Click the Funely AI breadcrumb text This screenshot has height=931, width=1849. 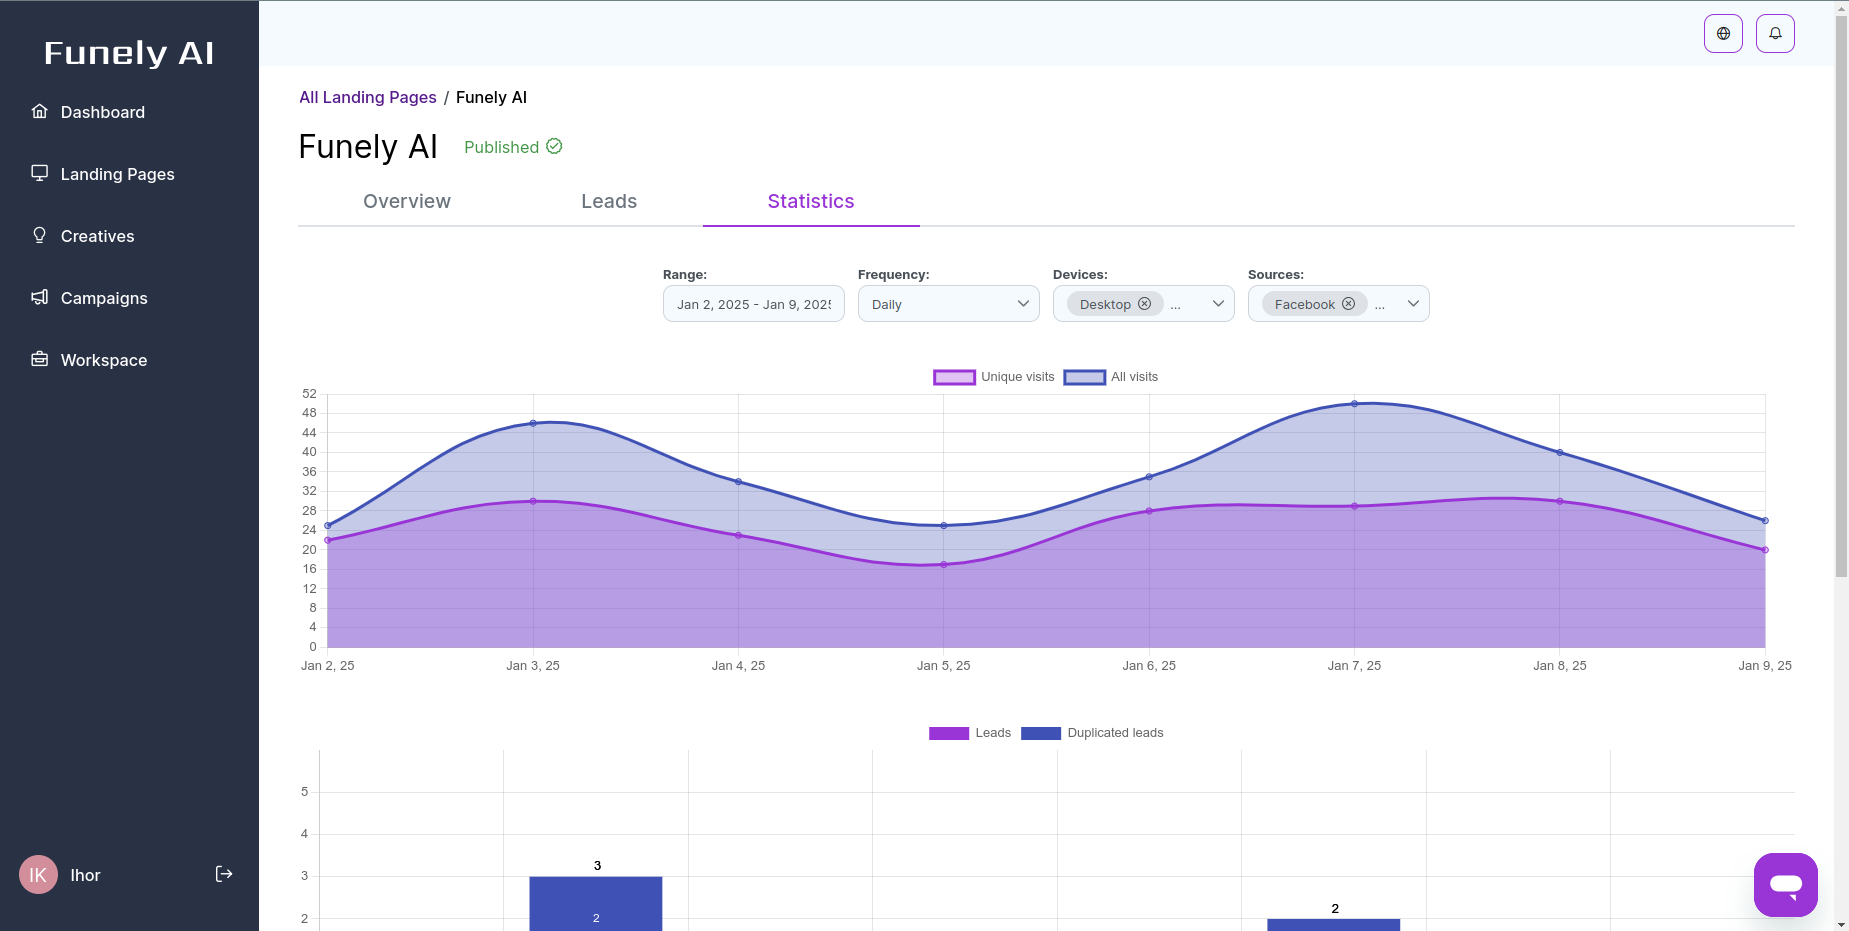pos(491,97)
